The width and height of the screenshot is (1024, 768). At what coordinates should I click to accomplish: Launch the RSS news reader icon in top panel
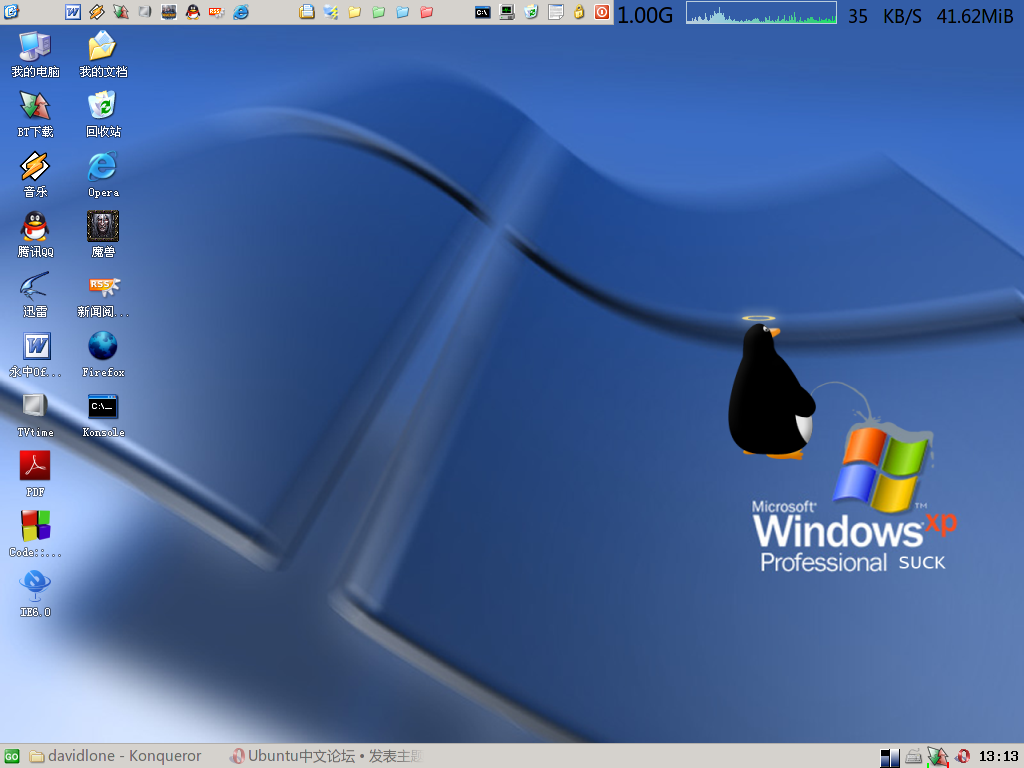217,11
